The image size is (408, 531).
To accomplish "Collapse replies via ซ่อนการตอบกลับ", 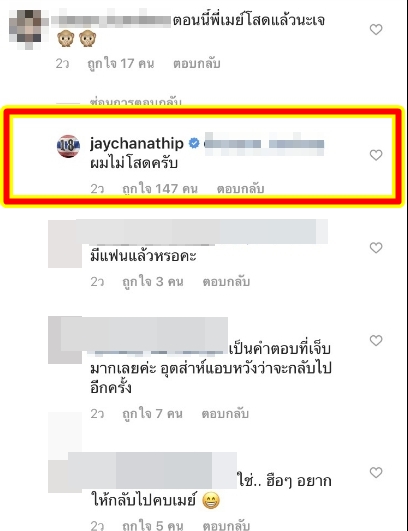I will (136, 102).
